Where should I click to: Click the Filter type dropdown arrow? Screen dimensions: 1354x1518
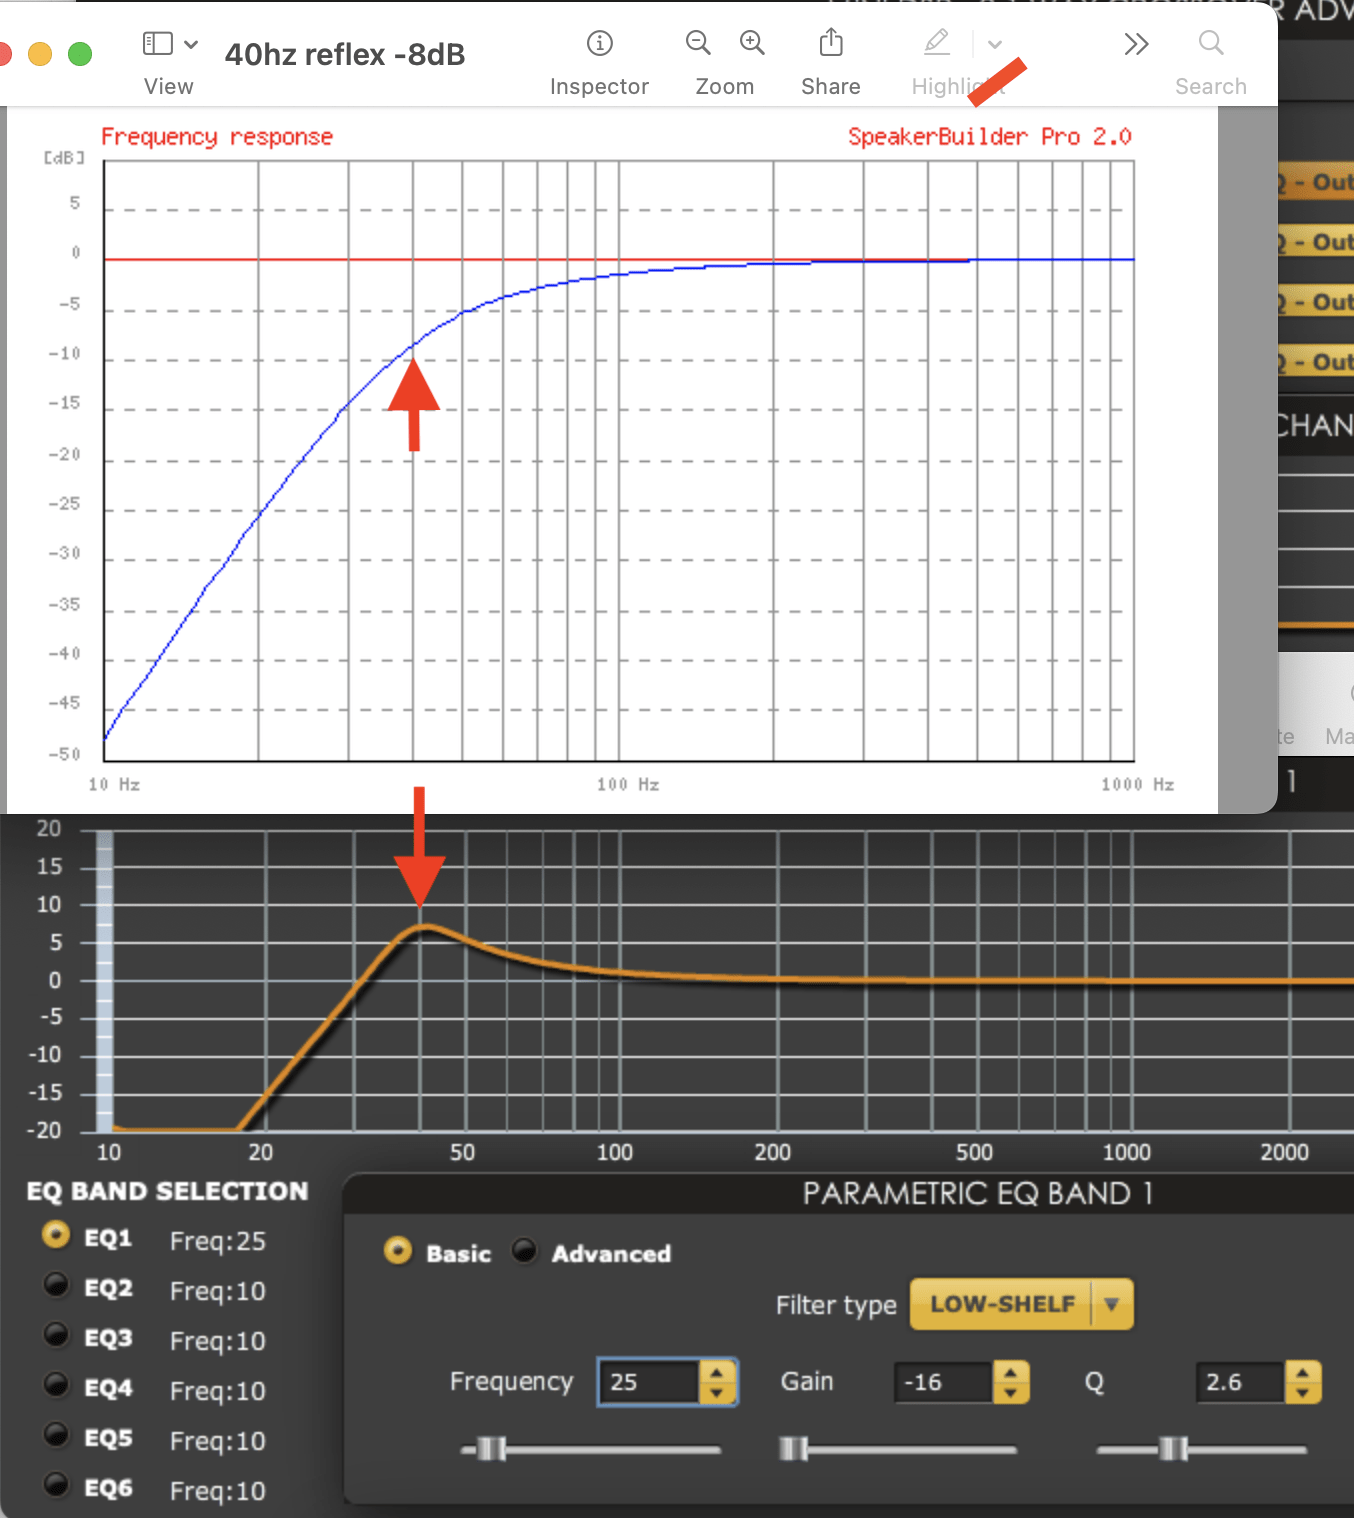click(x=1112, y=1304)
